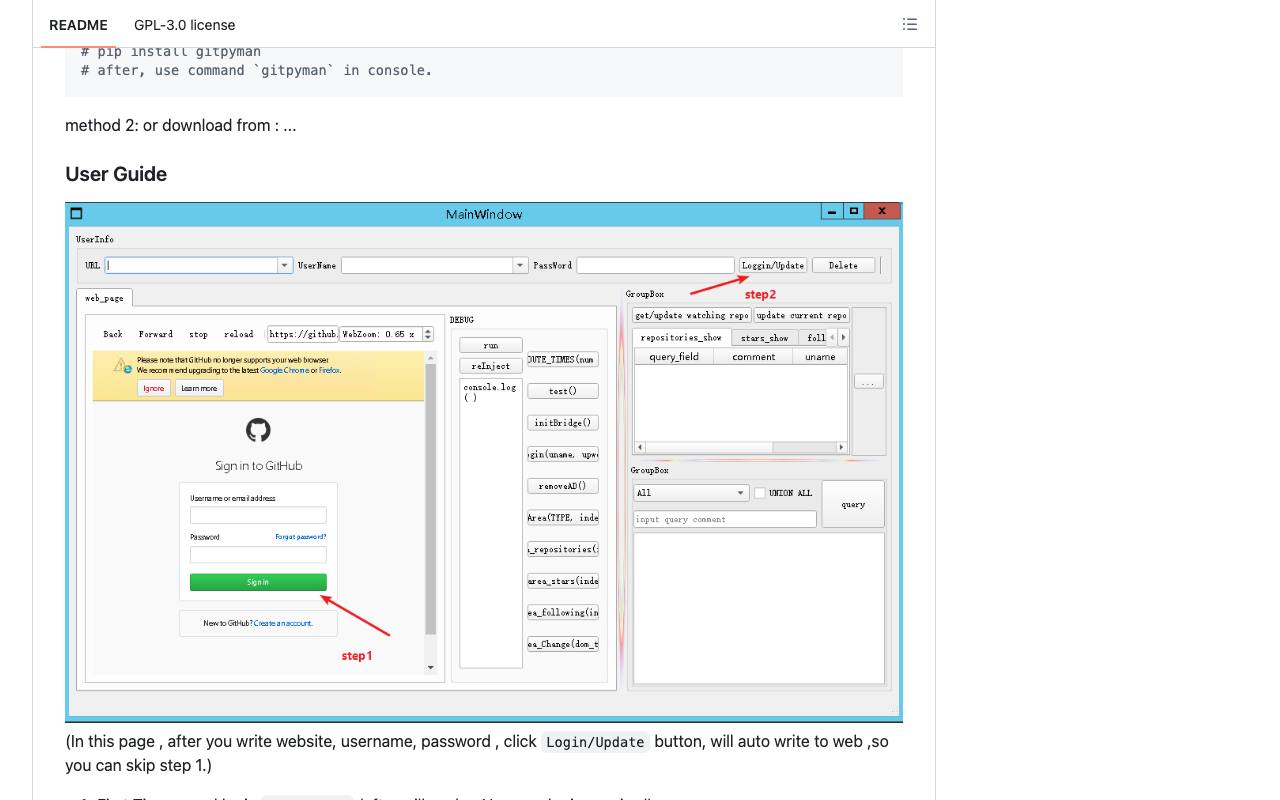Click the initBridge() button
The height and width of the screenshot is (800, 1280).
click(563, 423)
